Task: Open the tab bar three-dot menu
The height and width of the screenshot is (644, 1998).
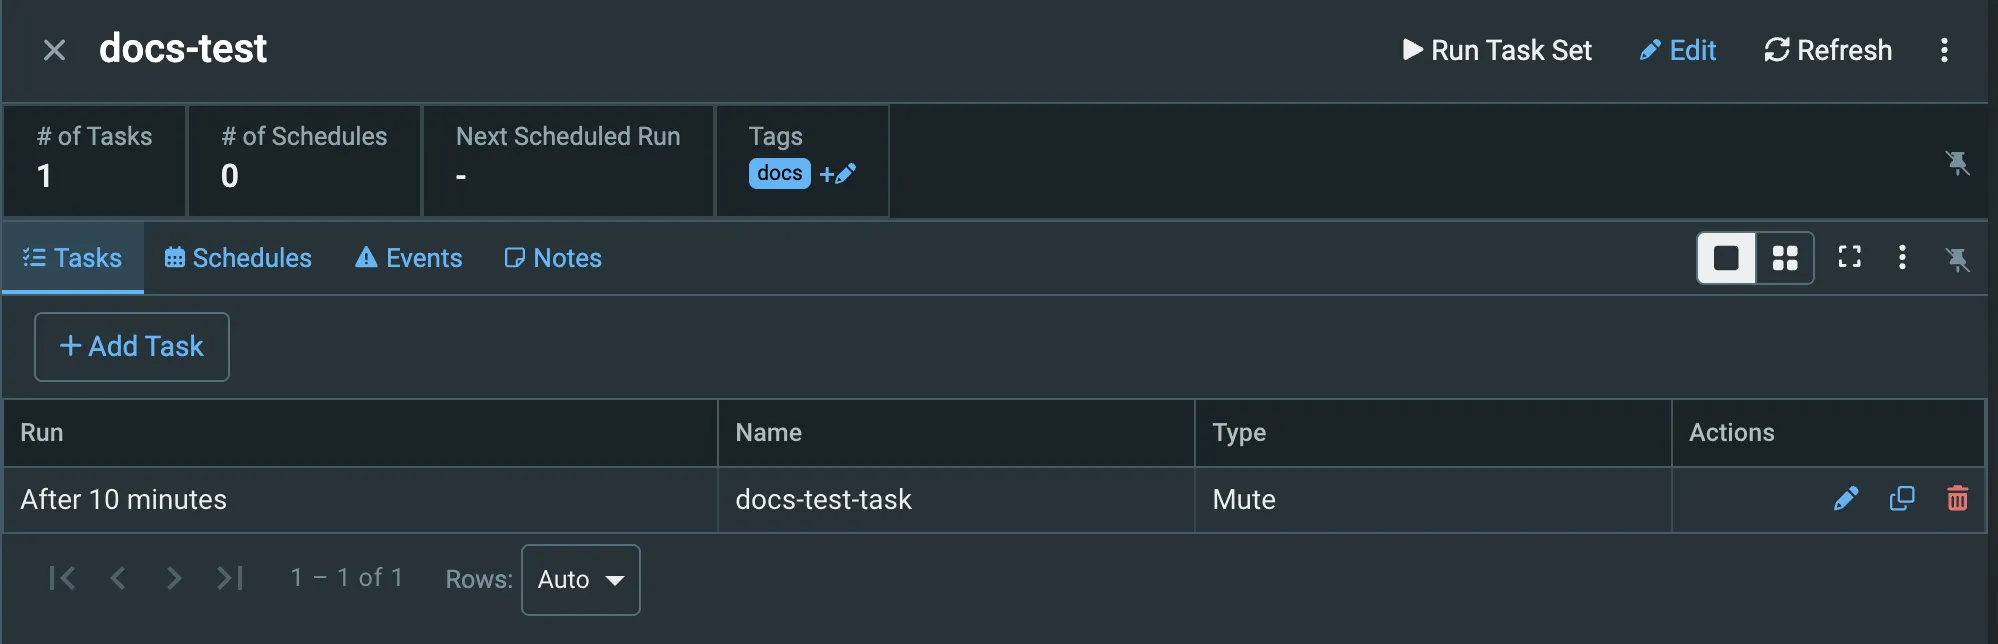Action: pos(1902,257)
